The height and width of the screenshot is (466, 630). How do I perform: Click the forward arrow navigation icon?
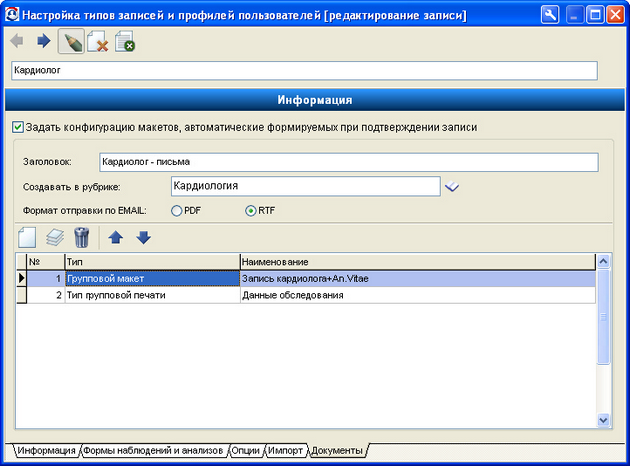click(x=43, y=41)
